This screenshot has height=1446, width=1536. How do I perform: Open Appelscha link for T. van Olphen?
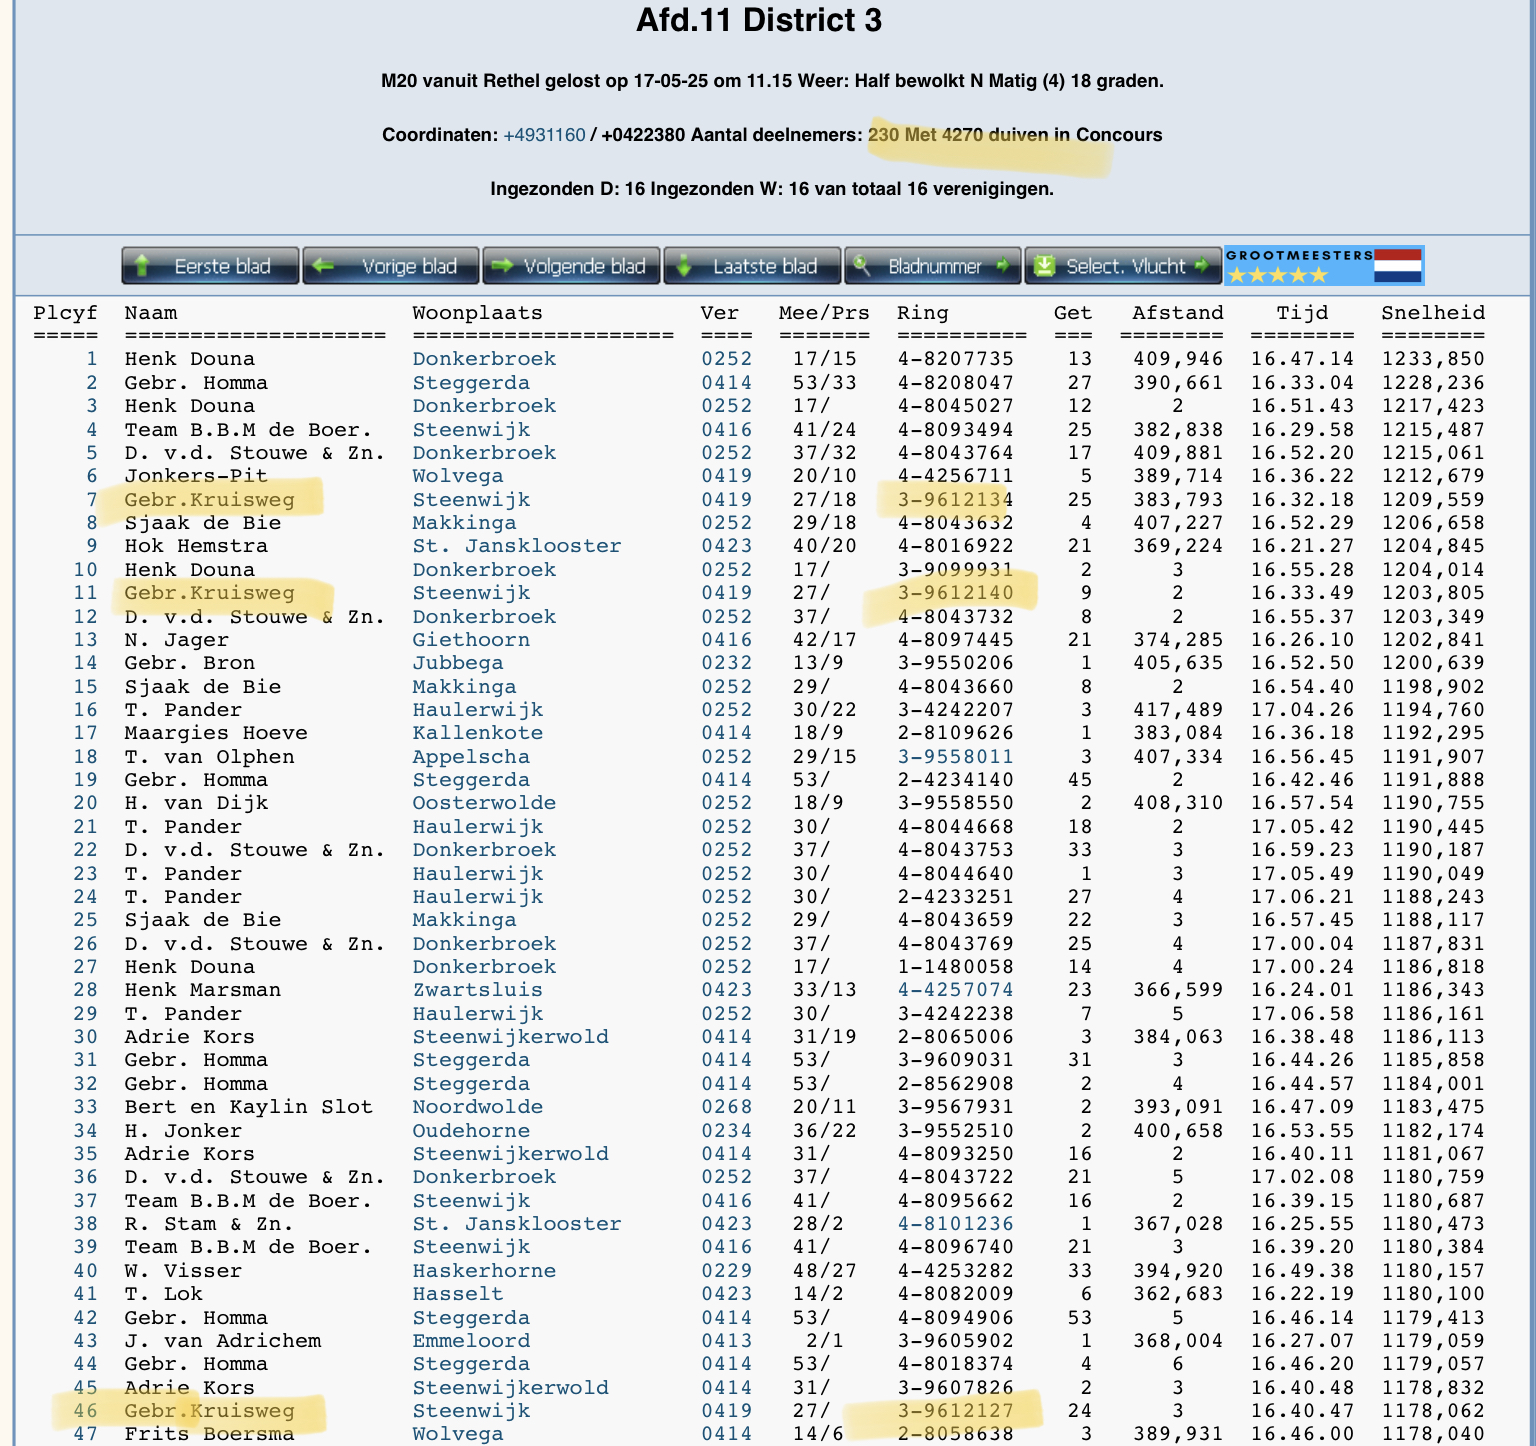click(471, 757)
